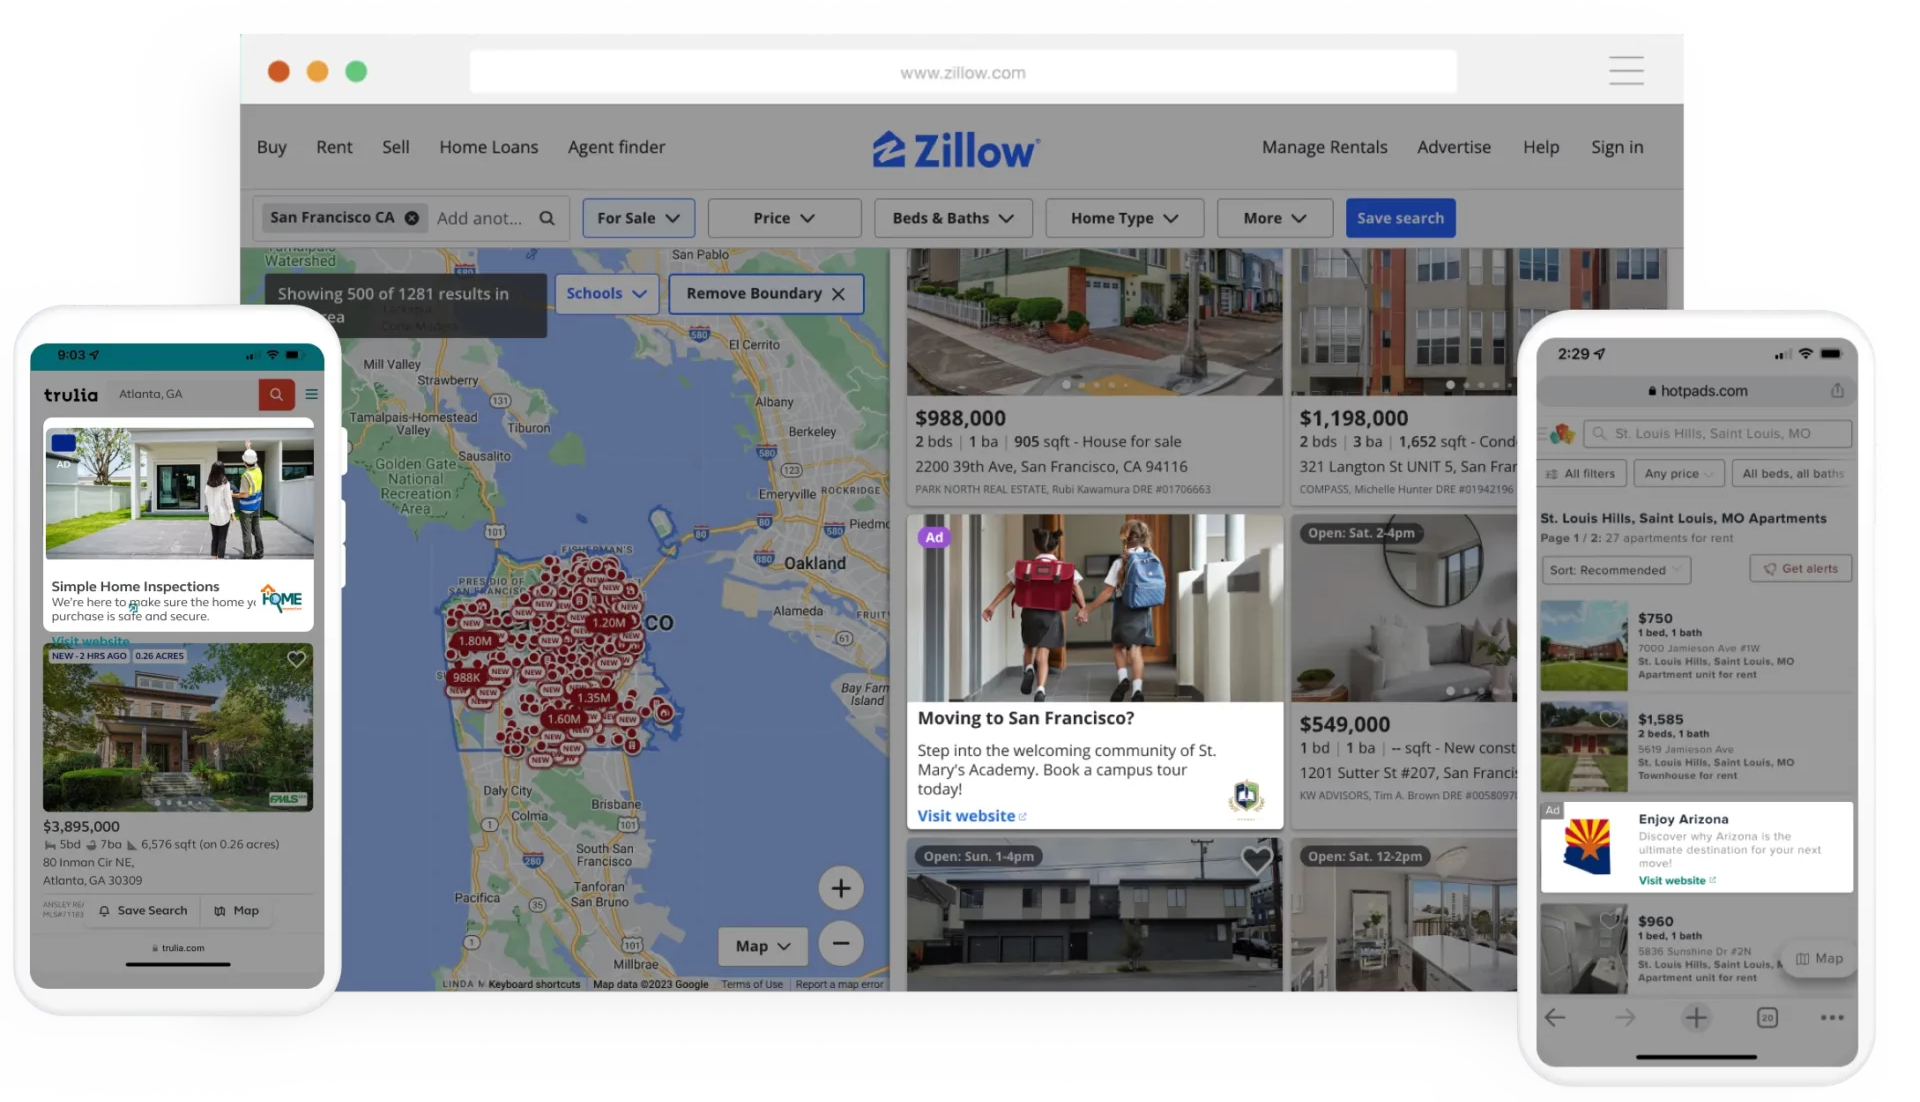This screenshot has width=1920, height=1102.
Task: Open the Agent finder menu
Action: 616,147
